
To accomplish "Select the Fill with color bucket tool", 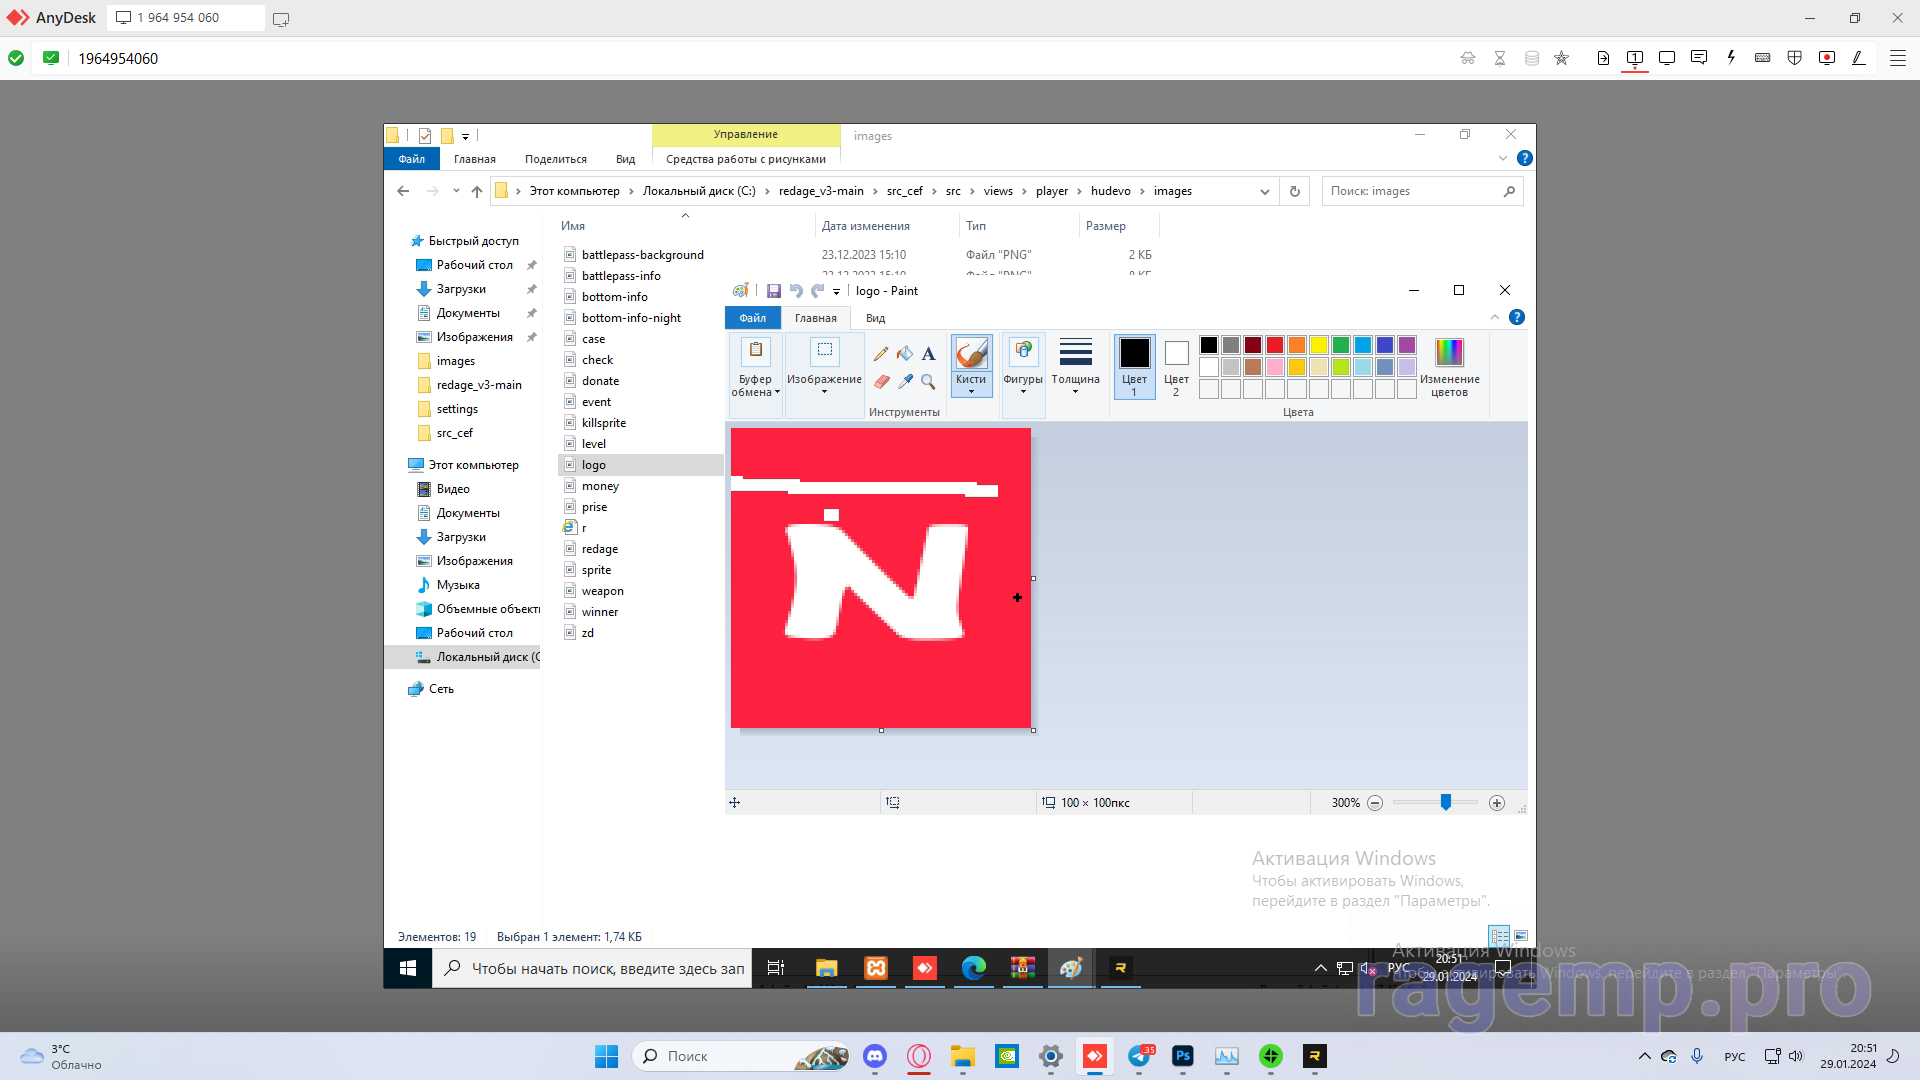I will point(904,354).
